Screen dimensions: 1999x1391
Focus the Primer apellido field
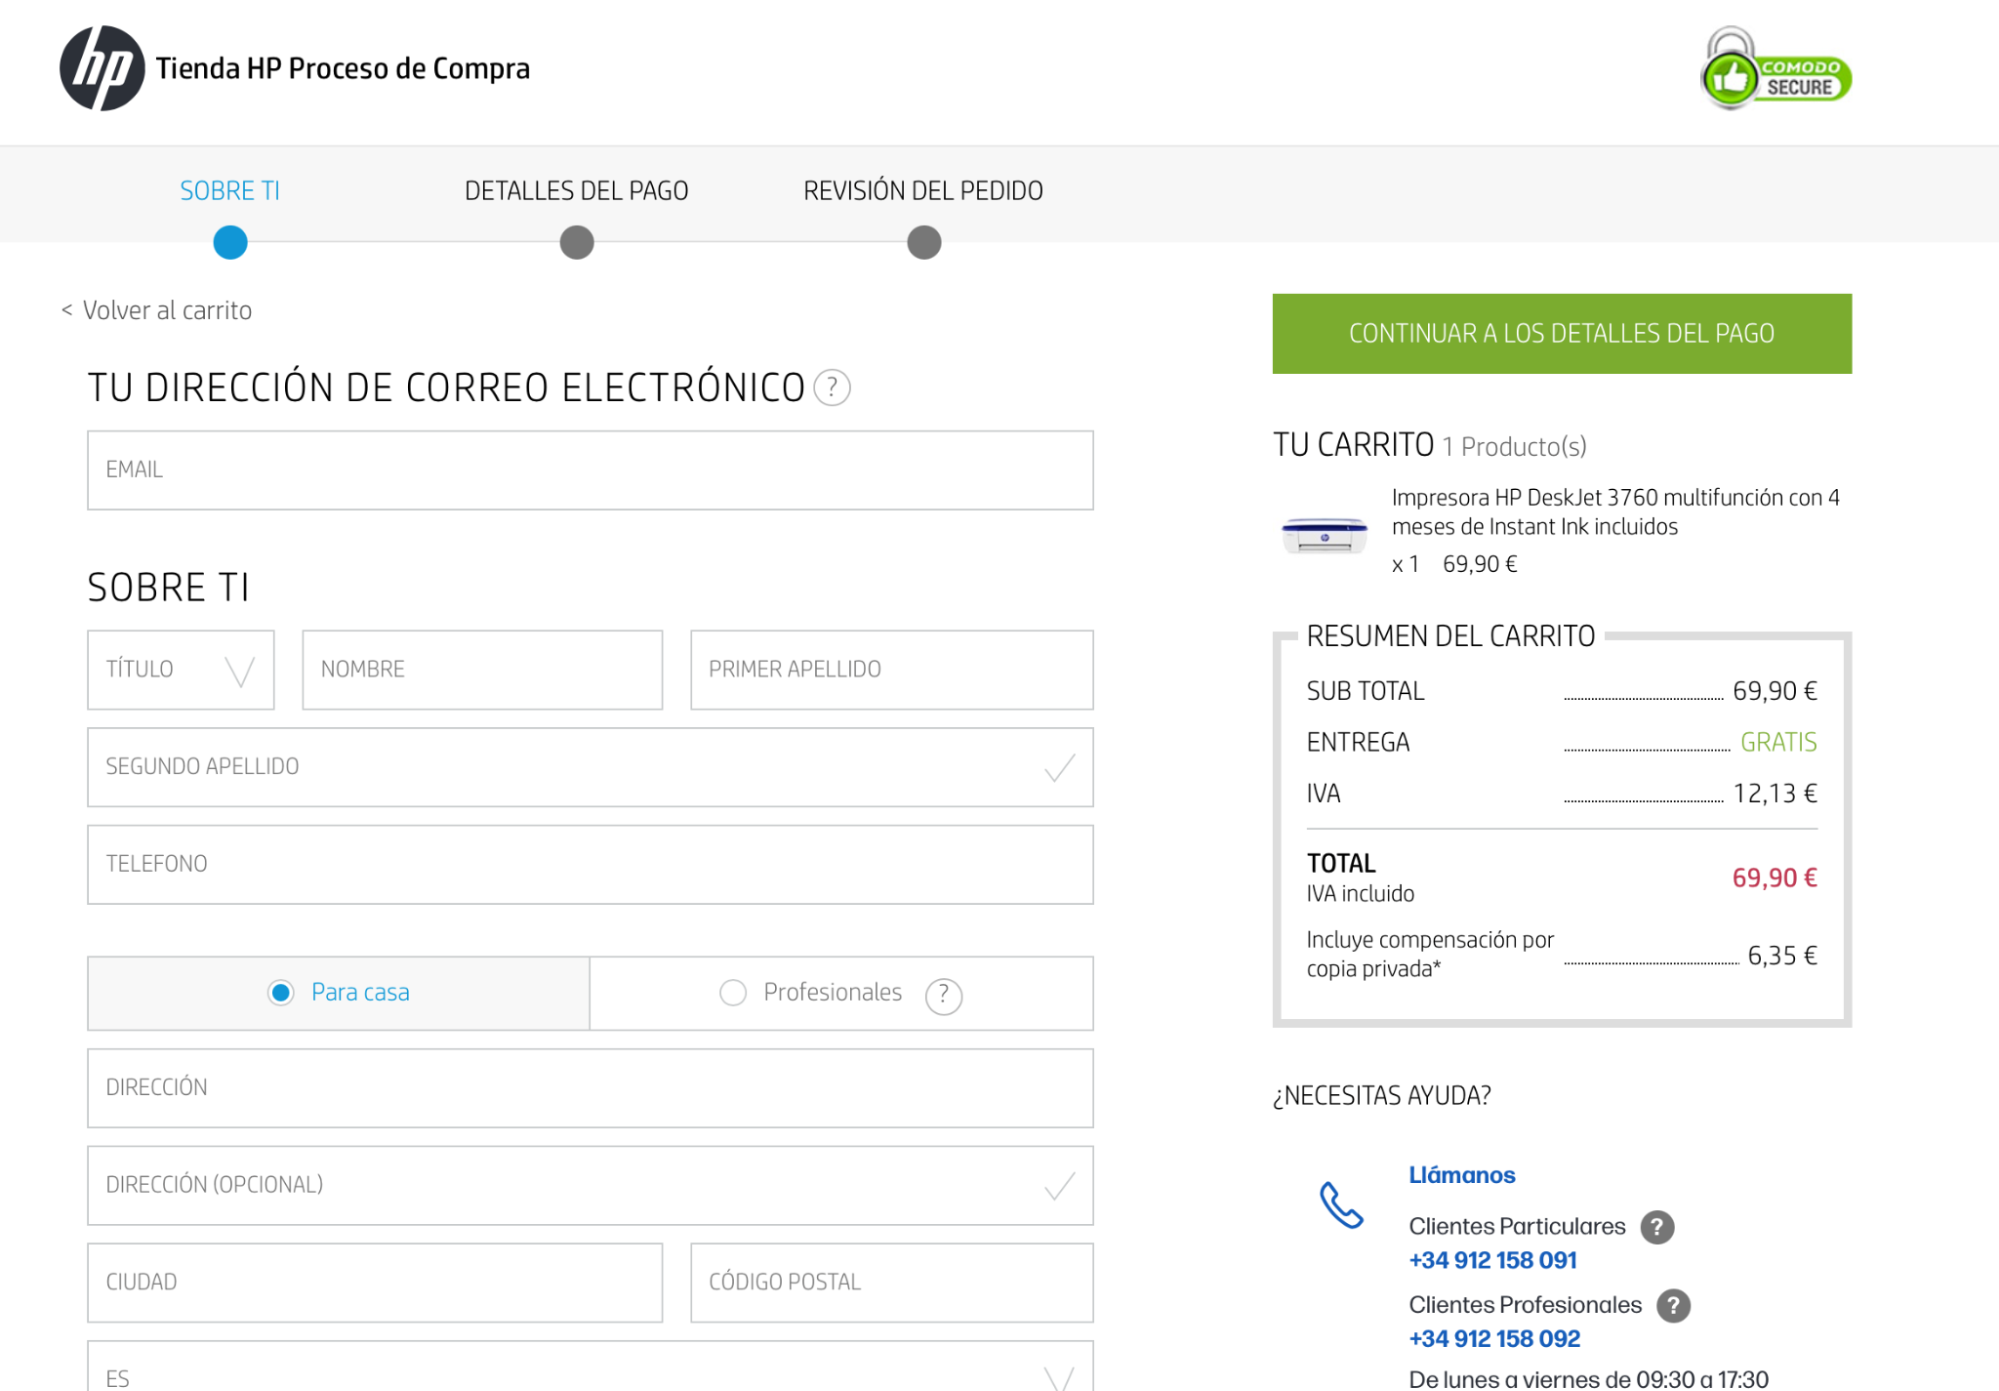(891, 669)
